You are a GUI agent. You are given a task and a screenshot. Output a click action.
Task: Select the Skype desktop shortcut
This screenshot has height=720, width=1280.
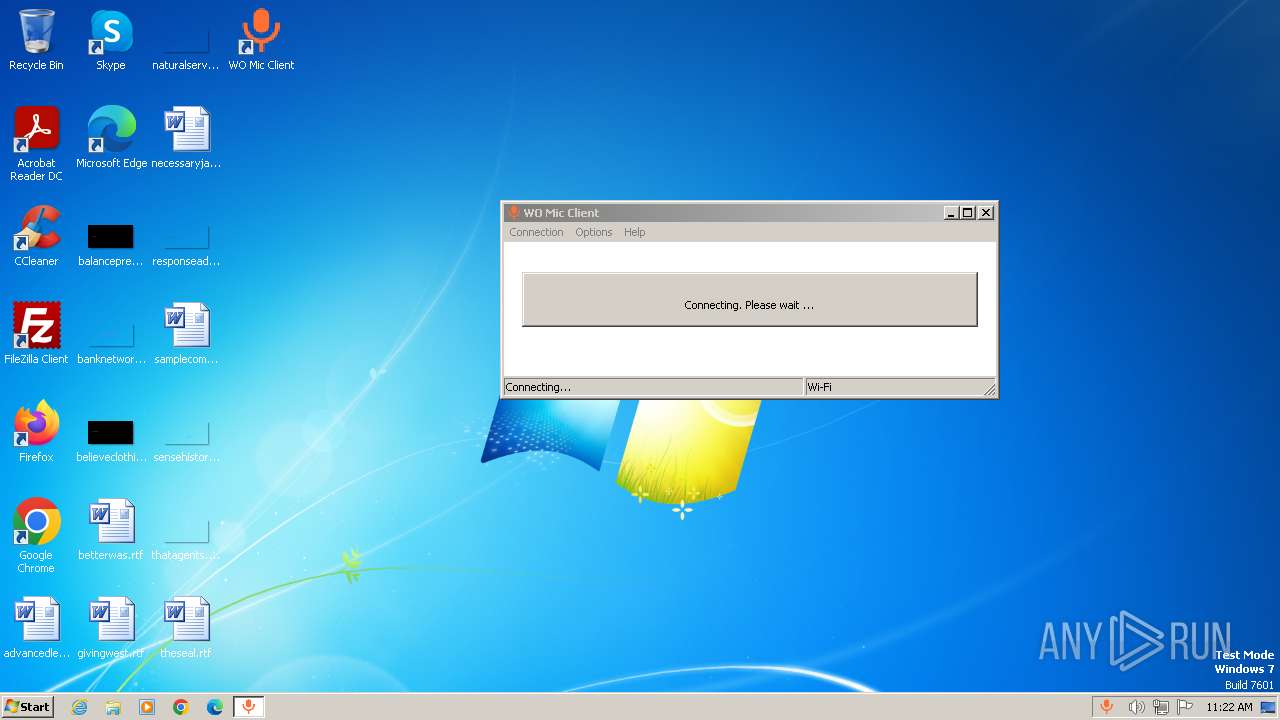pos(110,40)
